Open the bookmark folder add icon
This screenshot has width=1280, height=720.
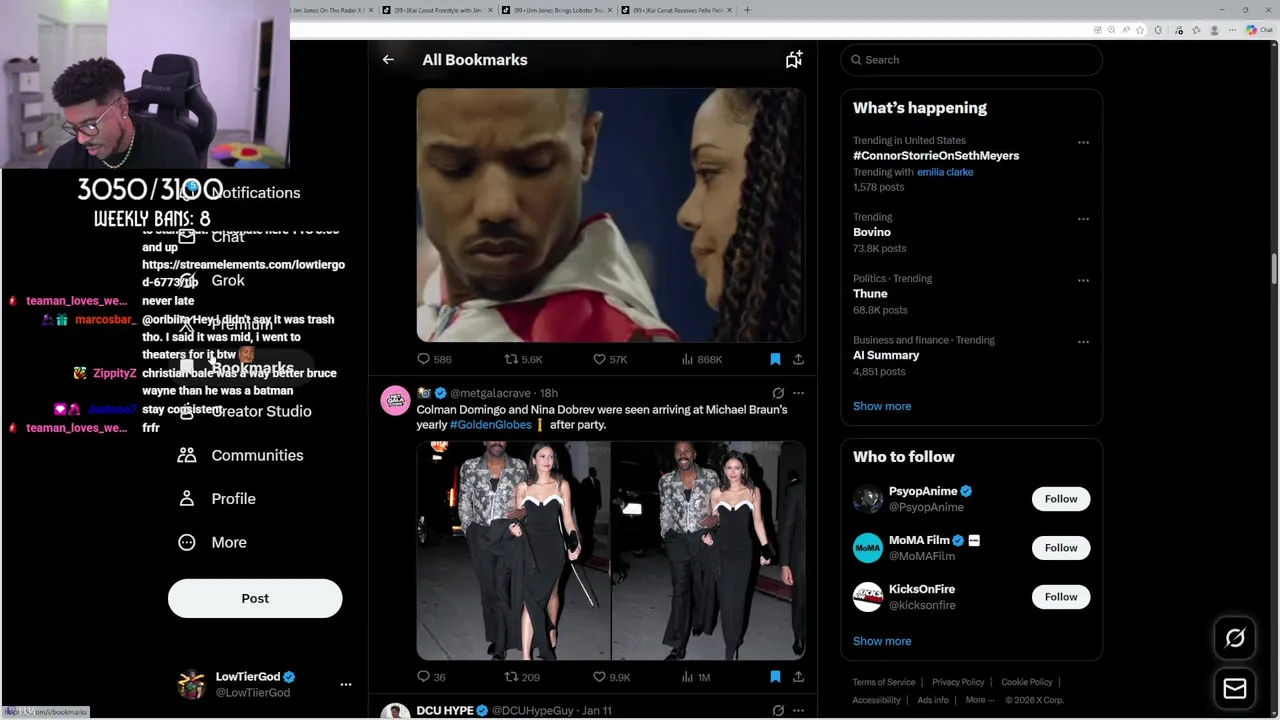coord(793,60)
